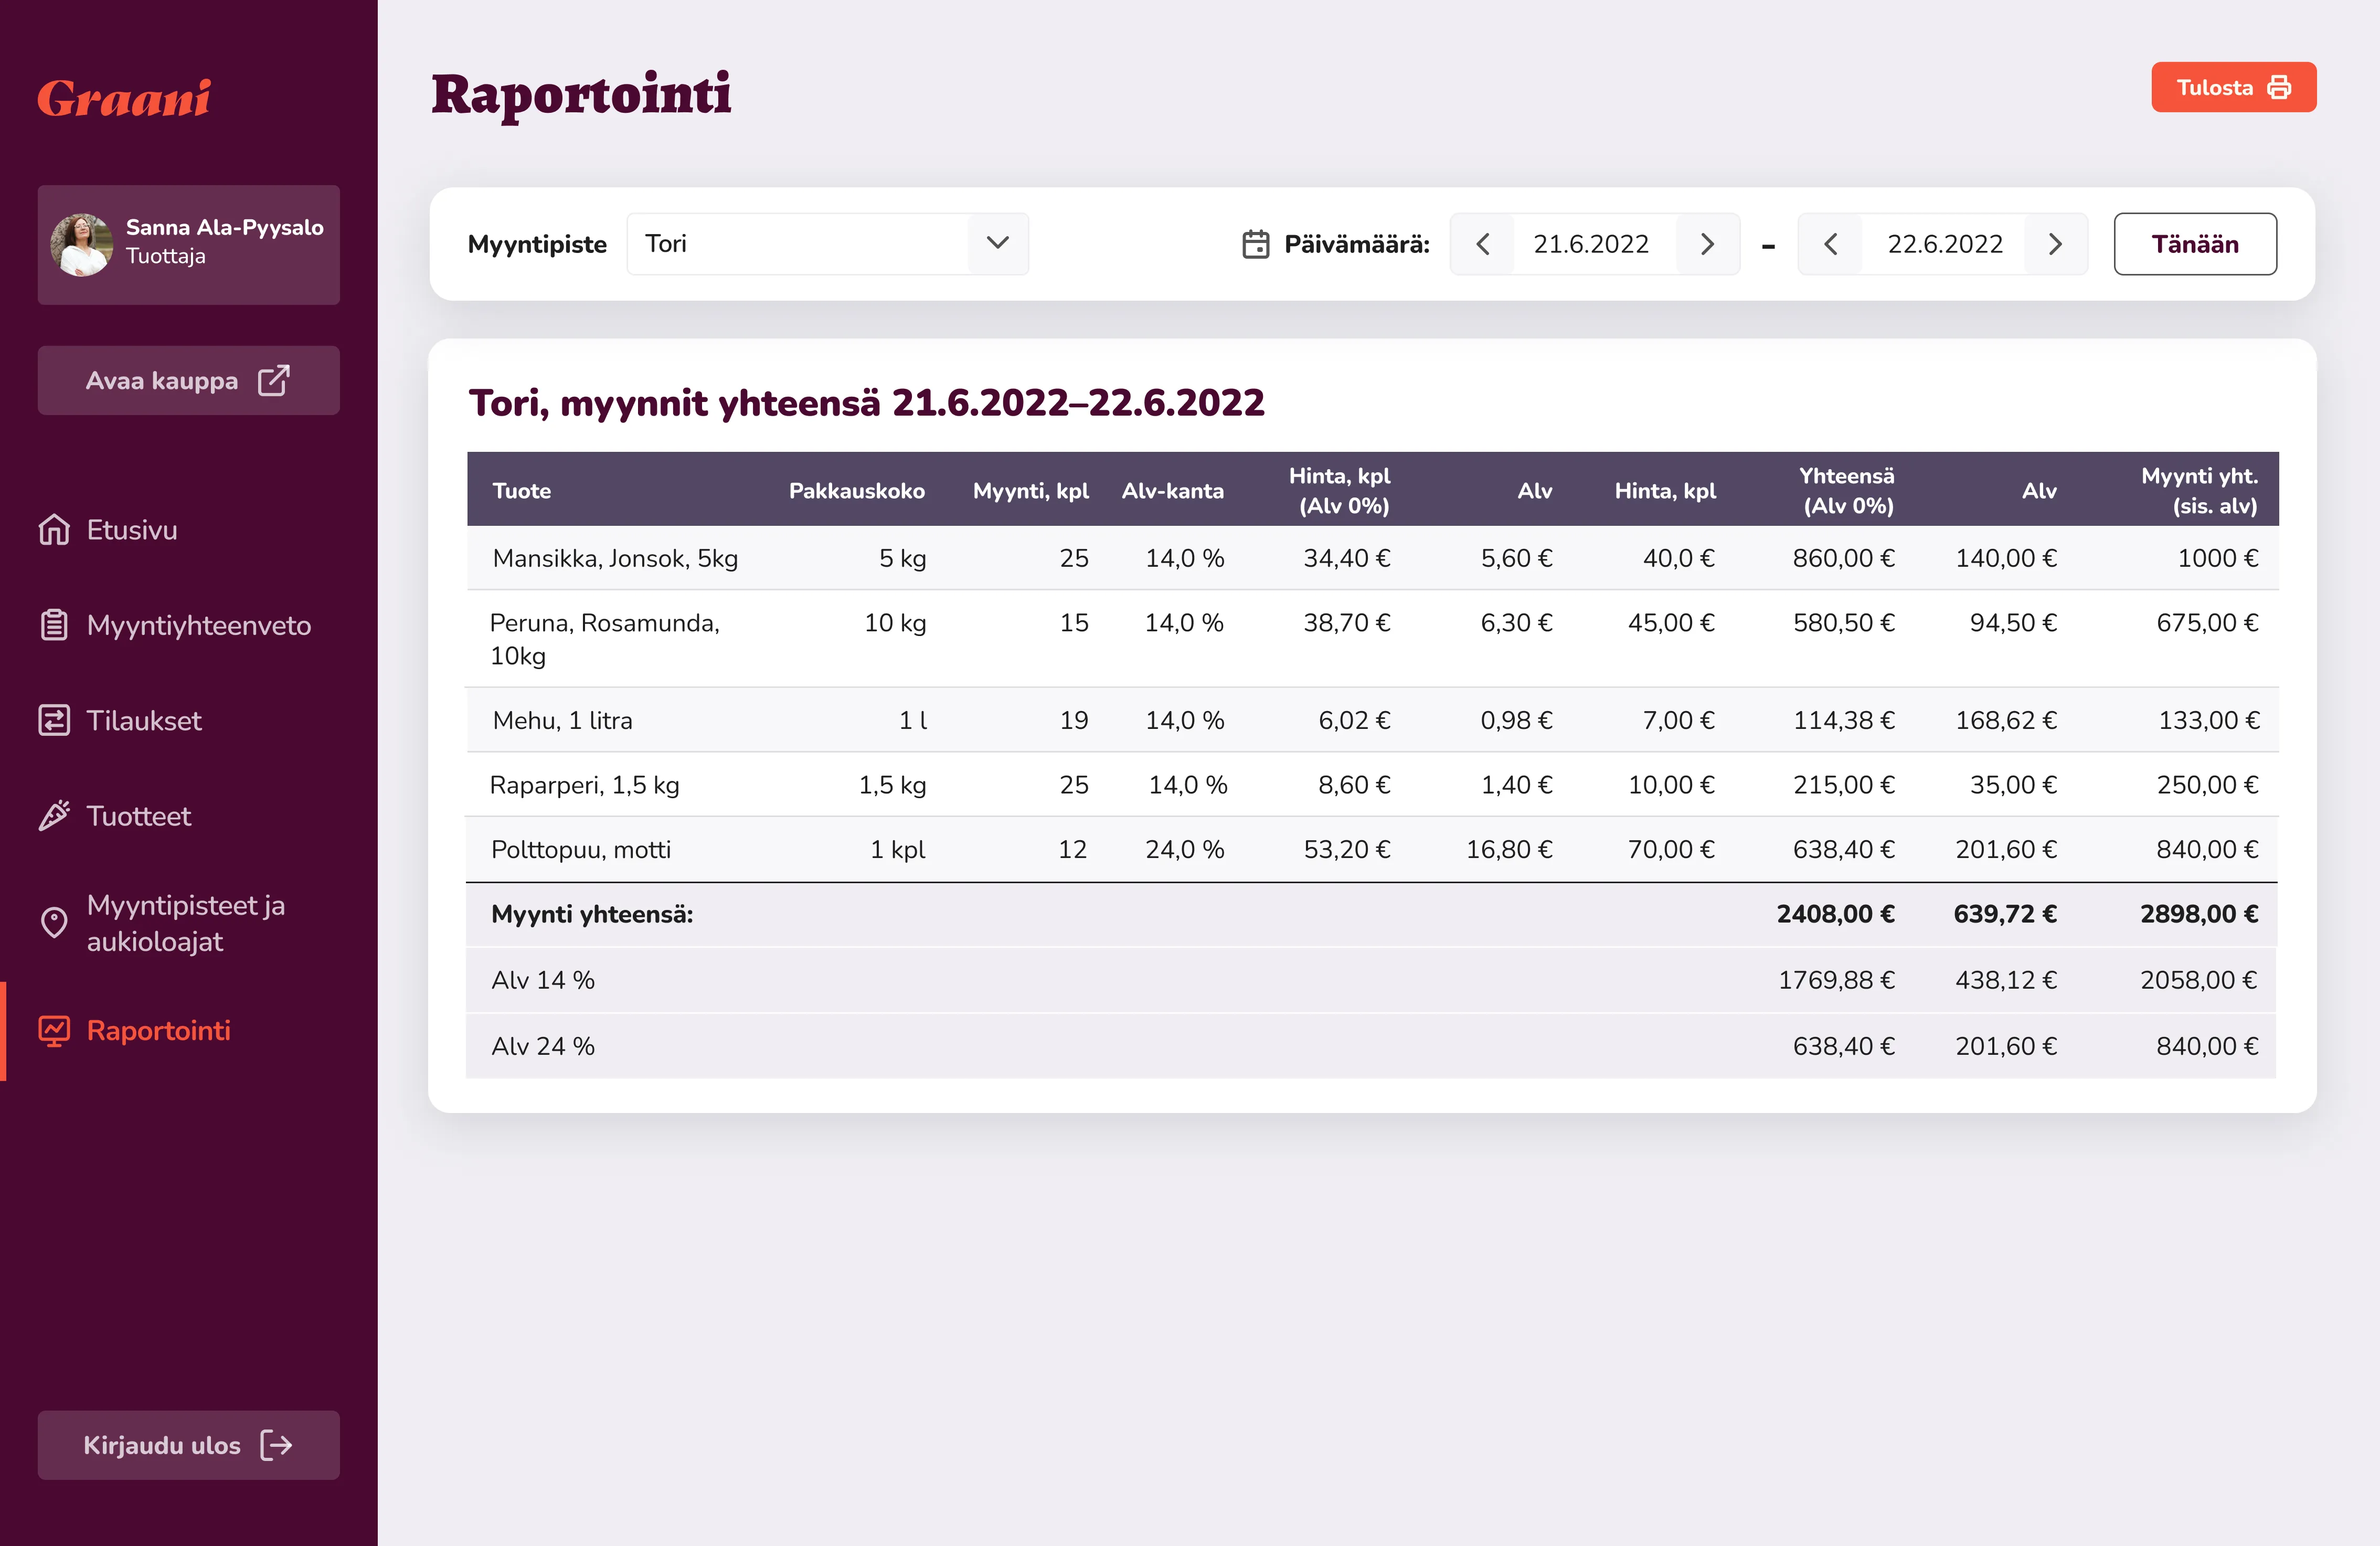The width and height of the screenshot is (2380, 1546).
Task: Move end date 22.6.2022 backward
Action: [1830, 244]
